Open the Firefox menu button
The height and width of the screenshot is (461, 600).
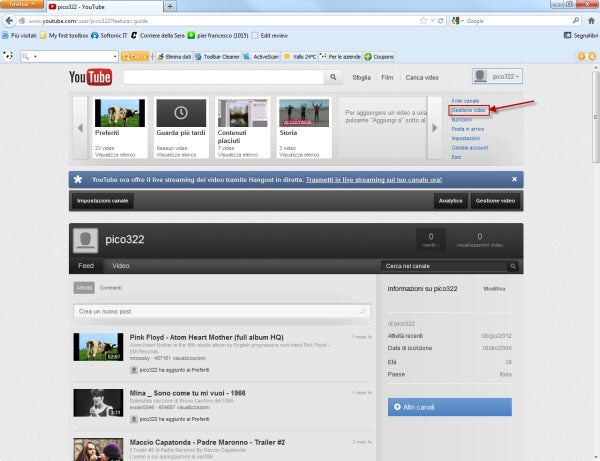pyautogui.click(x=22, y=4)
